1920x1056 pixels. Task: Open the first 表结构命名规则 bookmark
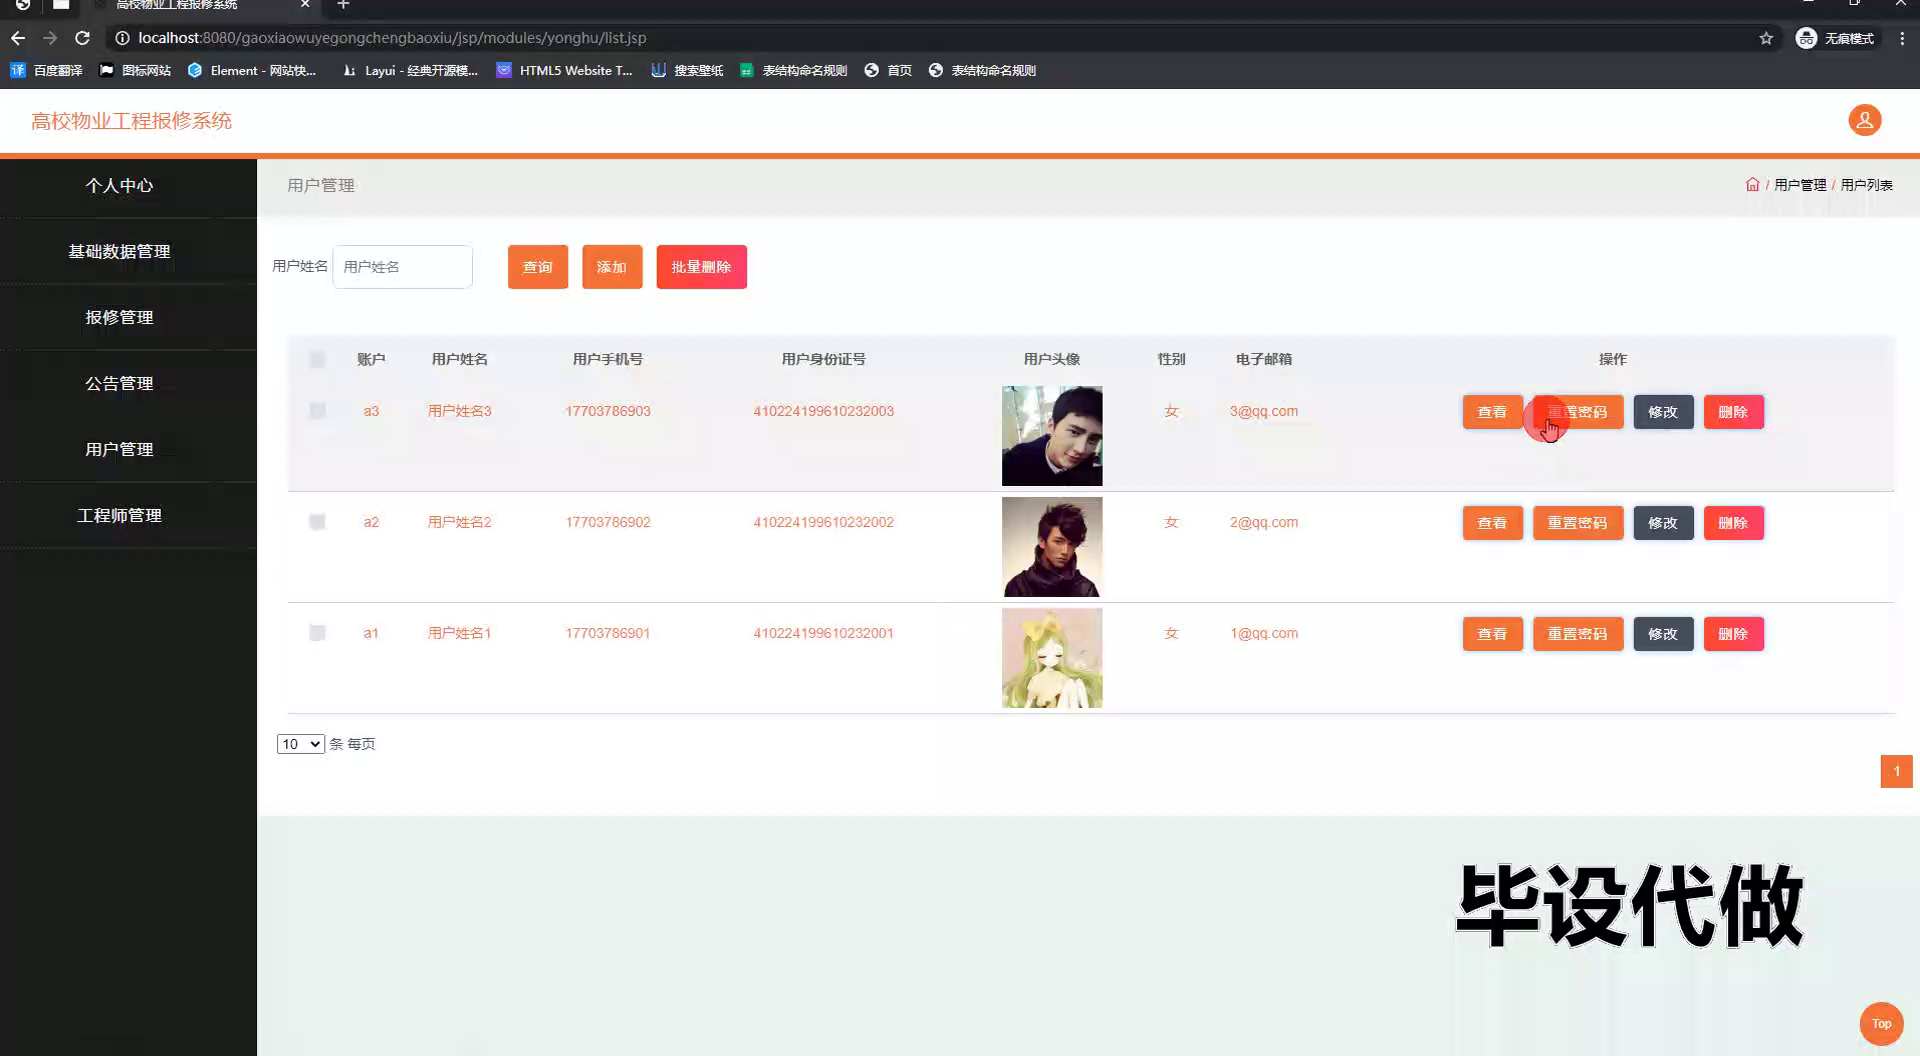(793, 70)
